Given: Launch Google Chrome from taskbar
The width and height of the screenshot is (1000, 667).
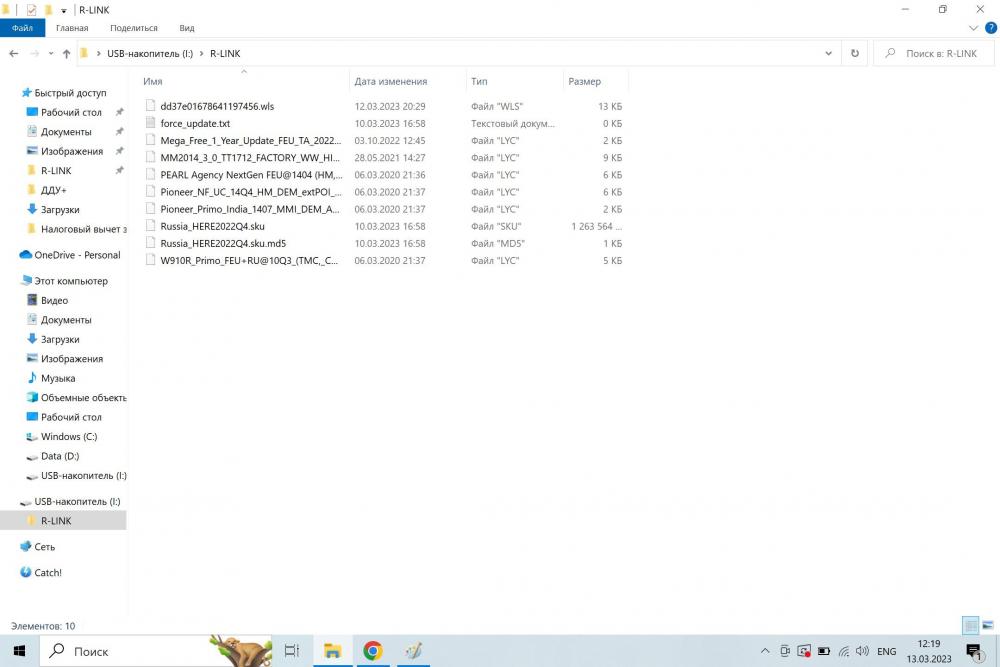Looking at the screenshot, I should (373, 651).
